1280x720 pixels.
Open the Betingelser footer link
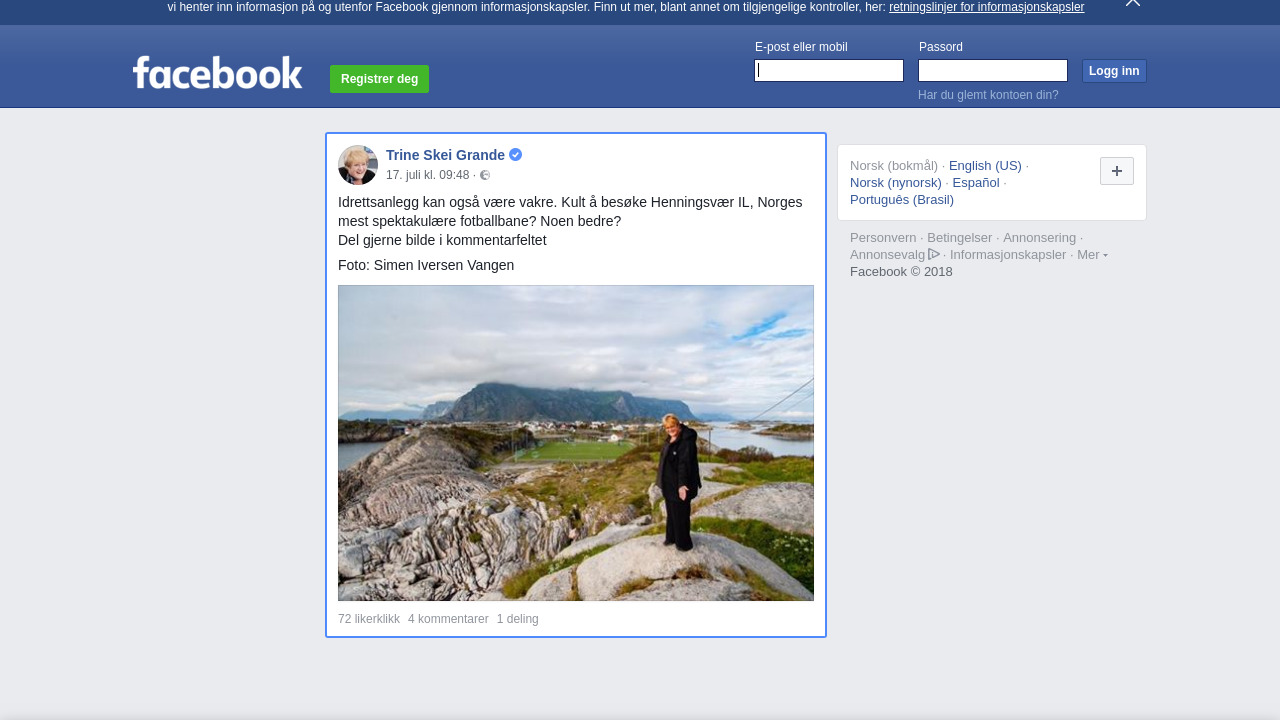[960, 238]
